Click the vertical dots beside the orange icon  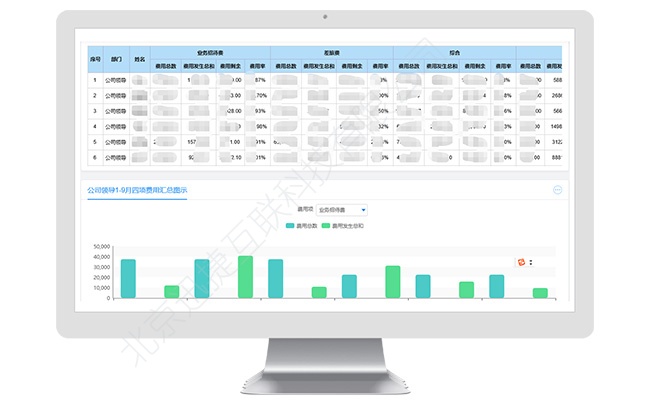pos(531,262)
